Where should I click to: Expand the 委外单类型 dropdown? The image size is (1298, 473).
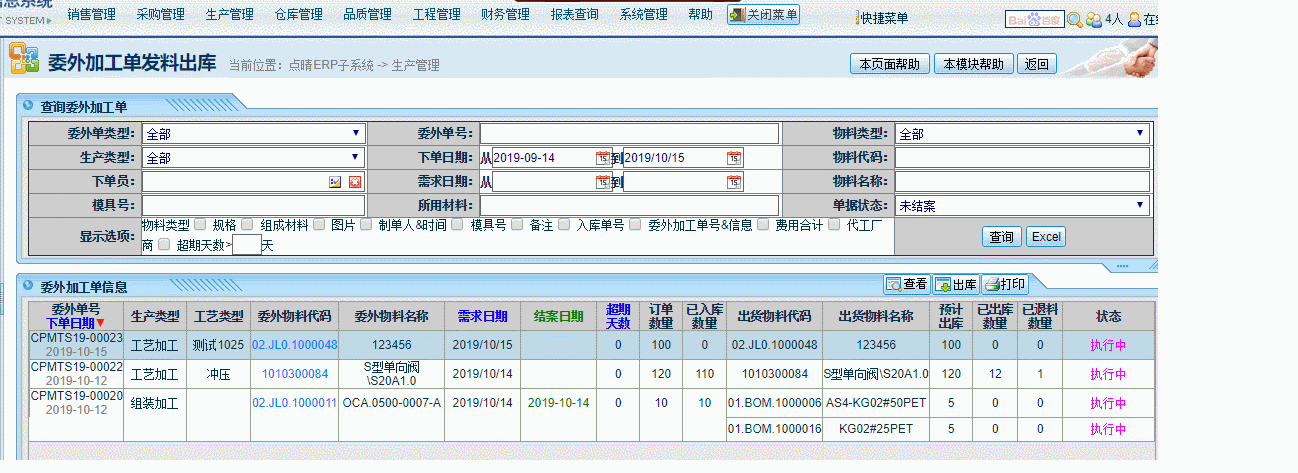click(x=252, y=134)
